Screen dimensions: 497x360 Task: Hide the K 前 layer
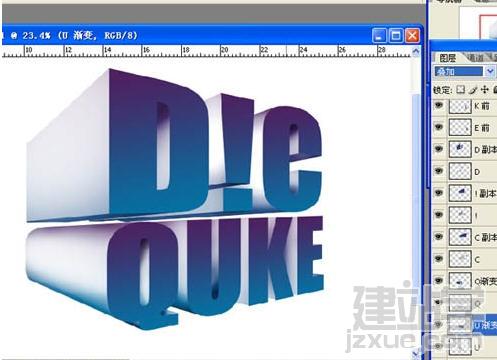click(x=439, y=105)
